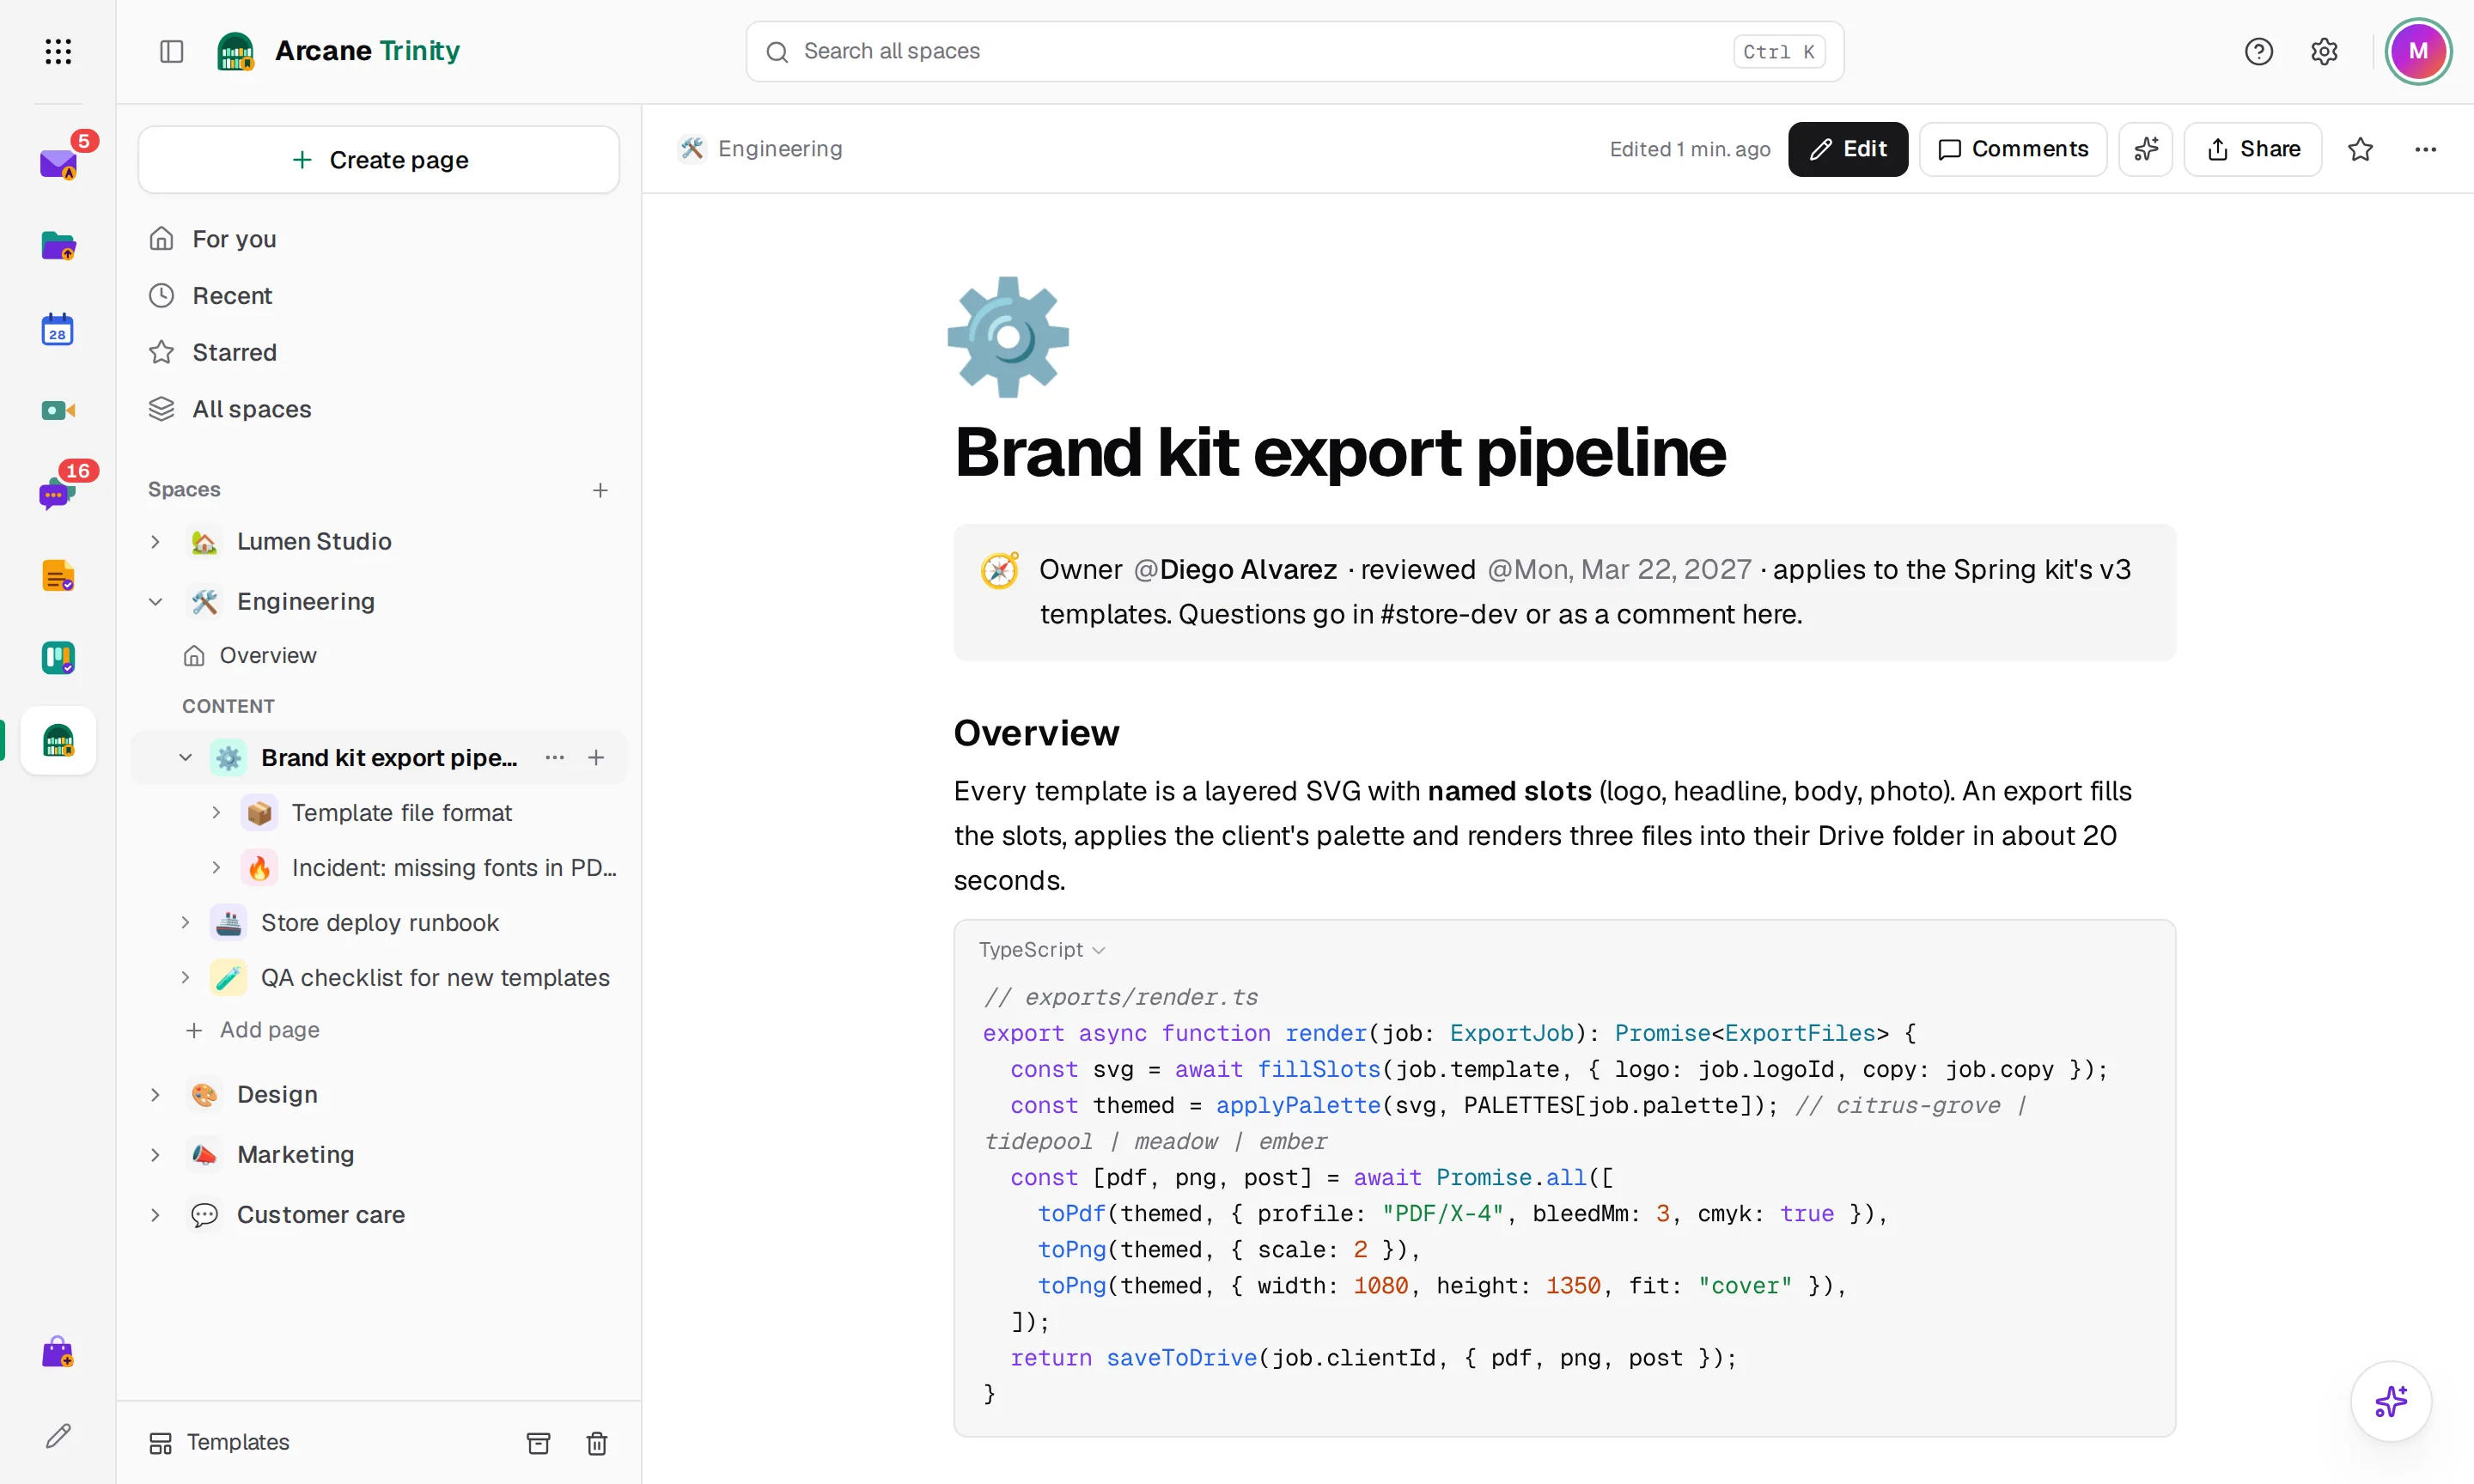Open Starred pages

379,352
